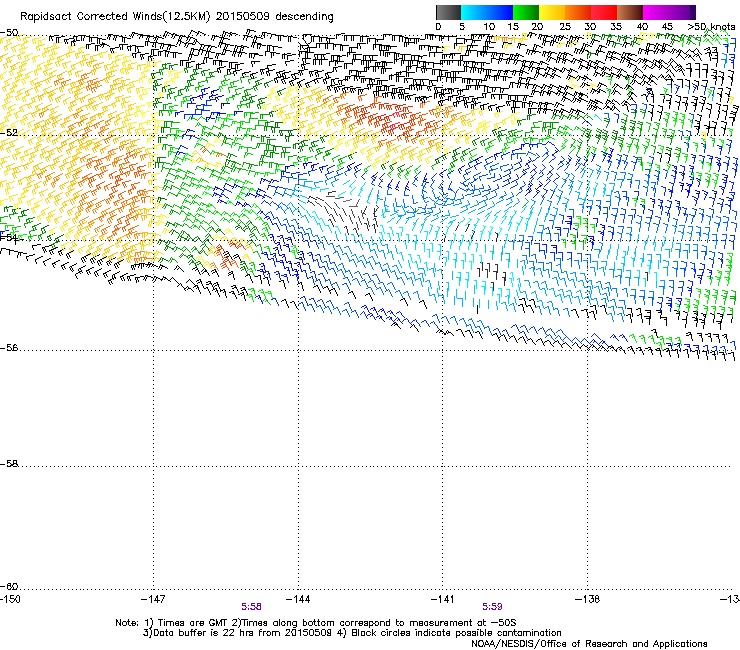Click the '>50 knots' legend label
740x650 pixels.
click(711, 27)
